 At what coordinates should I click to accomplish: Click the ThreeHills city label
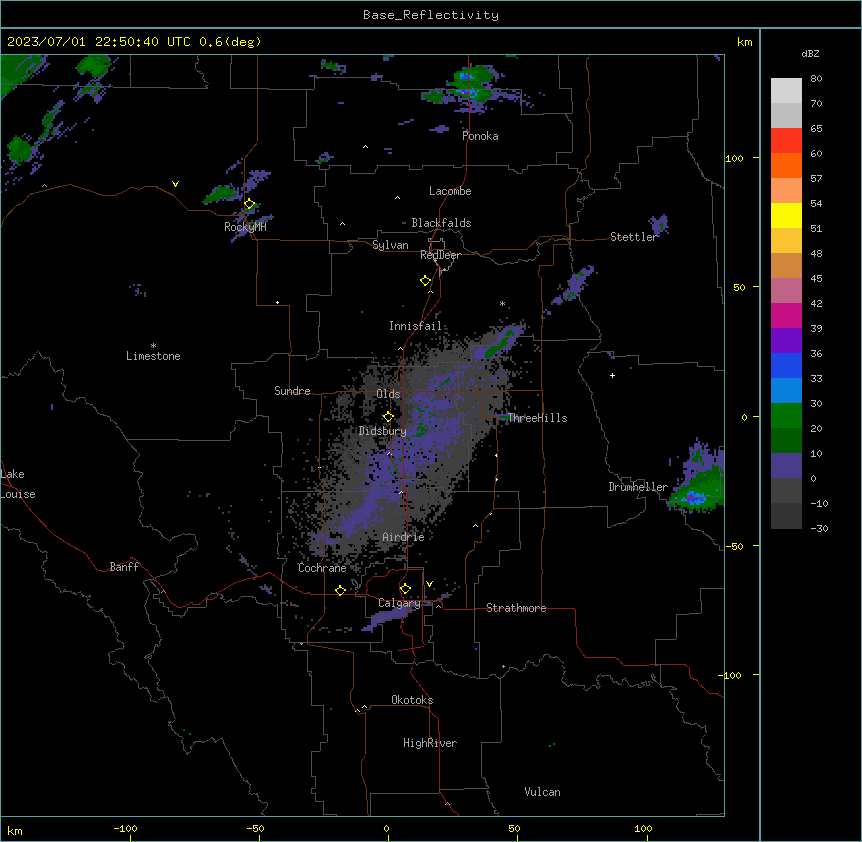point(537,418)
